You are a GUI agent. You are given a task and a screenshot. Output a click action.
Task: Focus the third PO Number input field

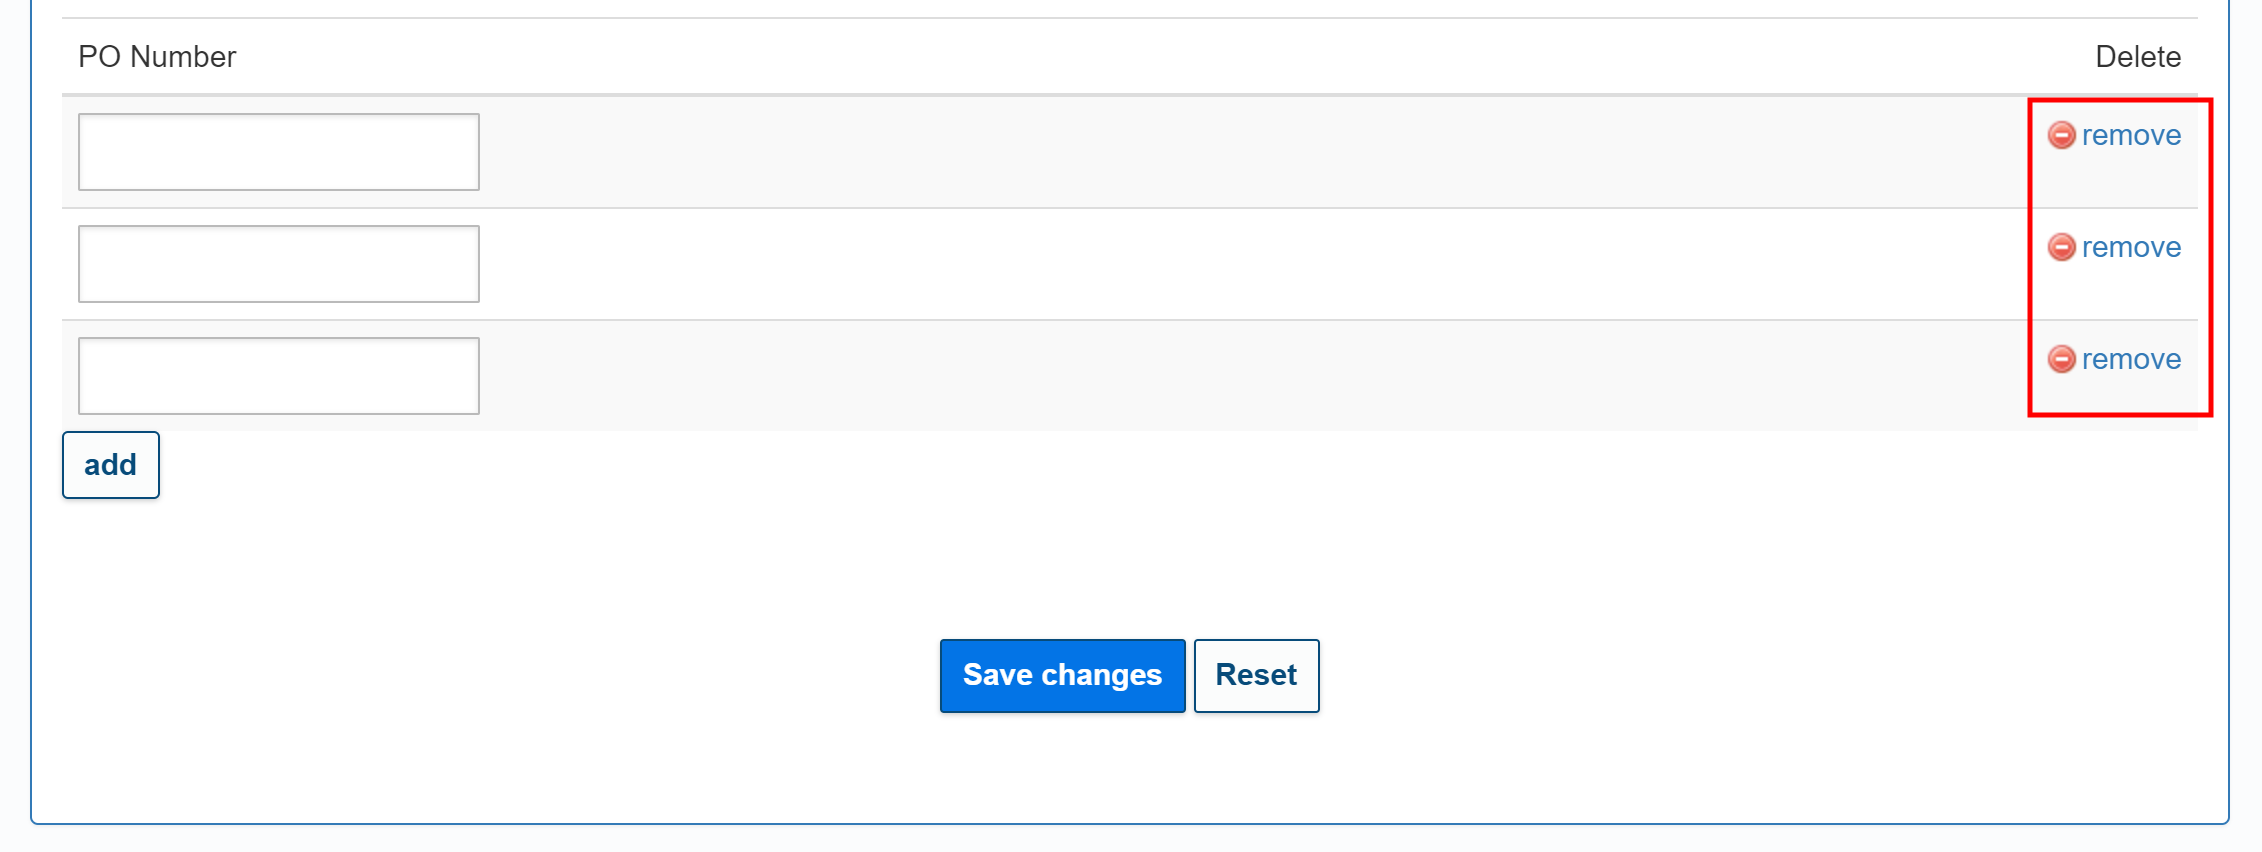pos(279,376)
